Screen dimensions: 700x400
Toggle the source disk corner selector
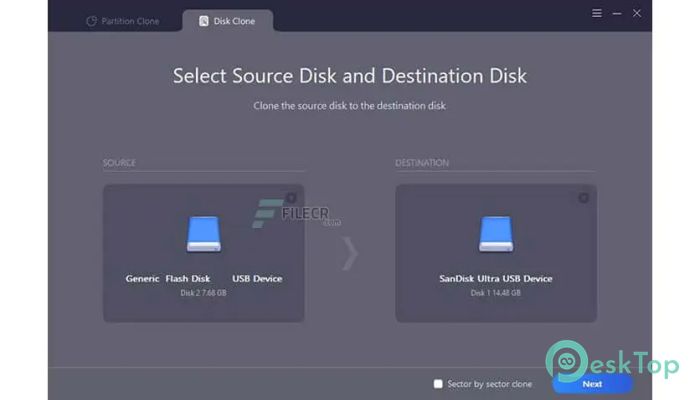pos(291,198)
